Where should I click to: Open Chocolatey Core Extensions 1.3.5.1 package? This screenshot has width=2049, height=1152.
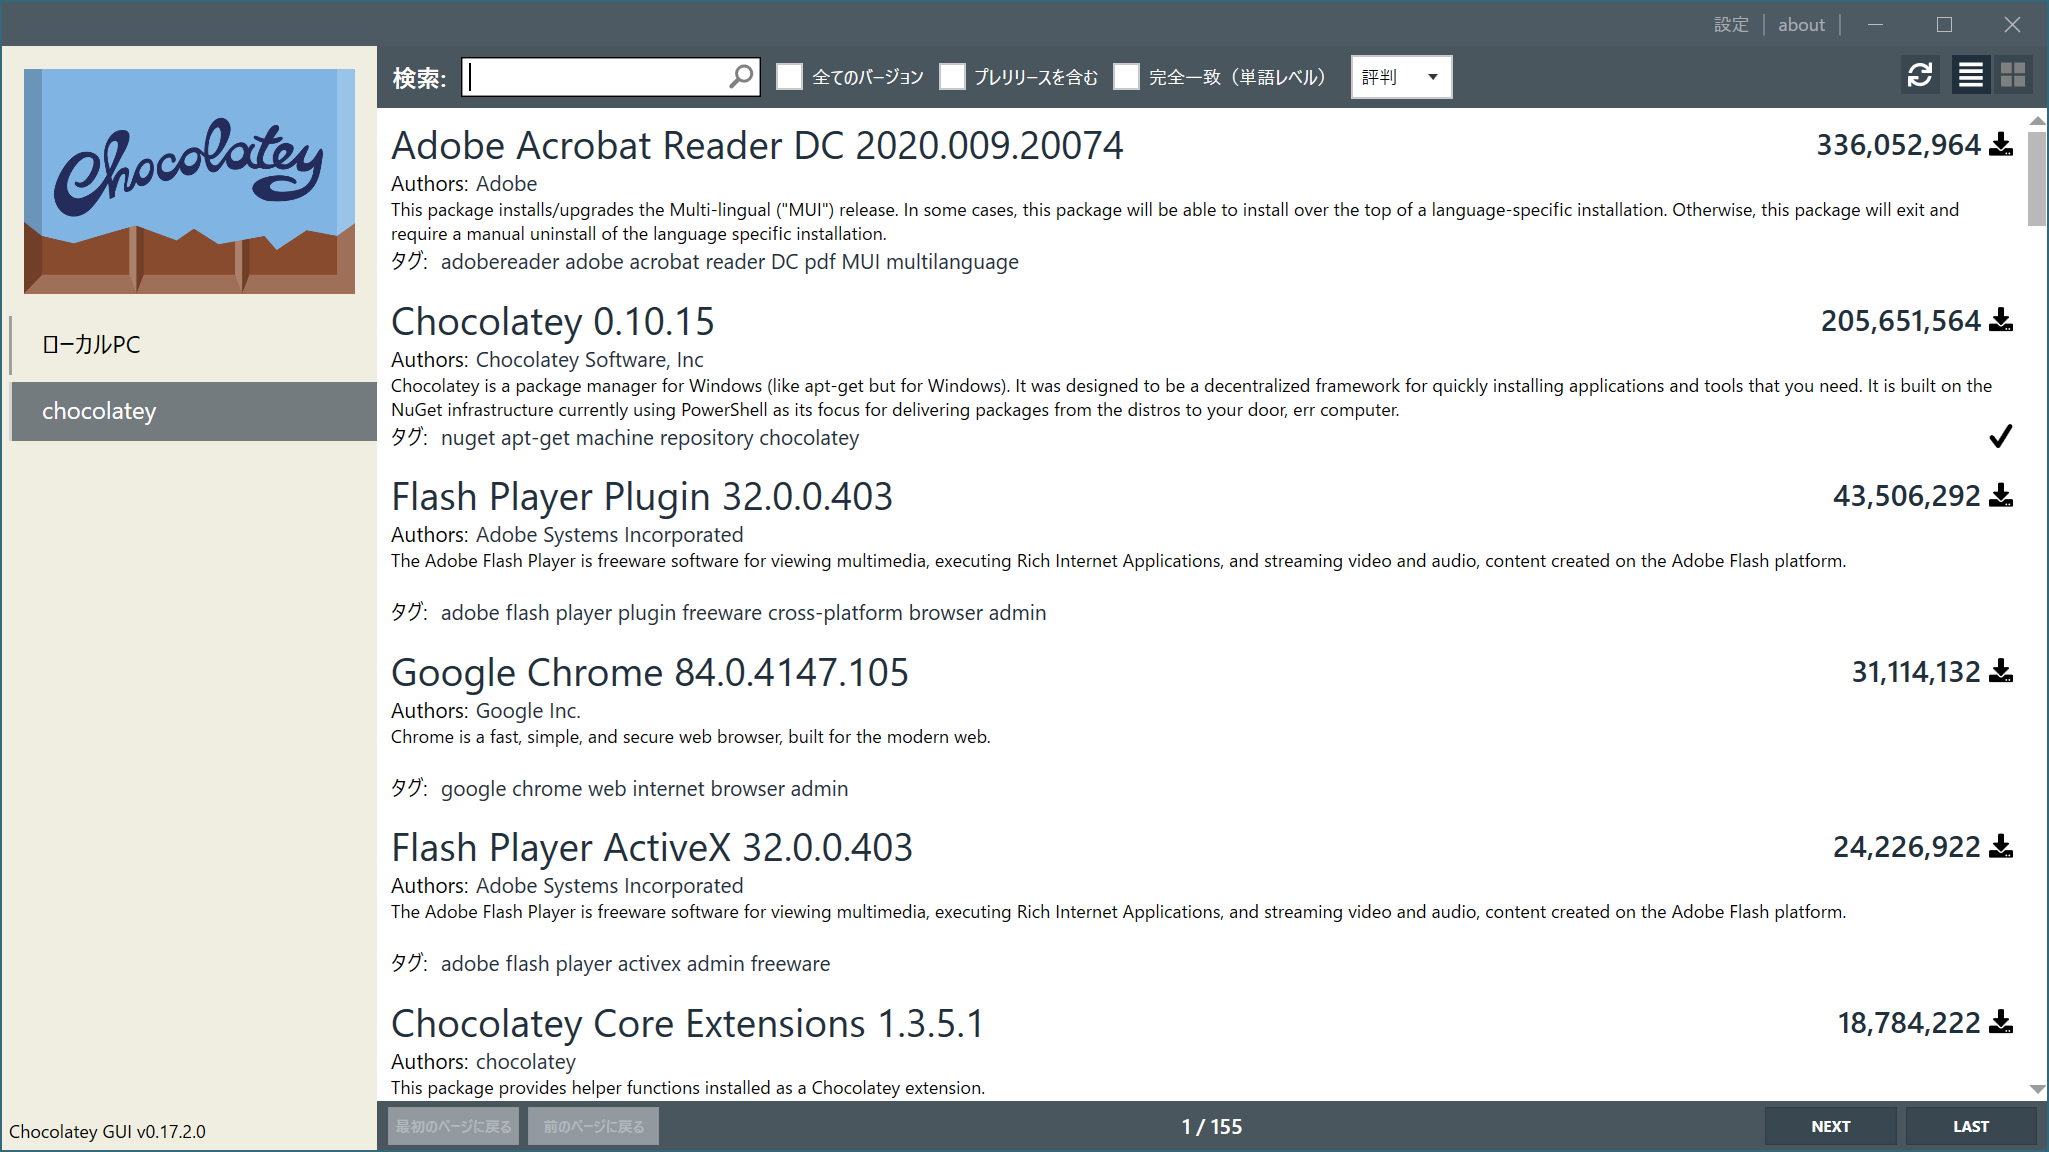tap(688, 1024)
